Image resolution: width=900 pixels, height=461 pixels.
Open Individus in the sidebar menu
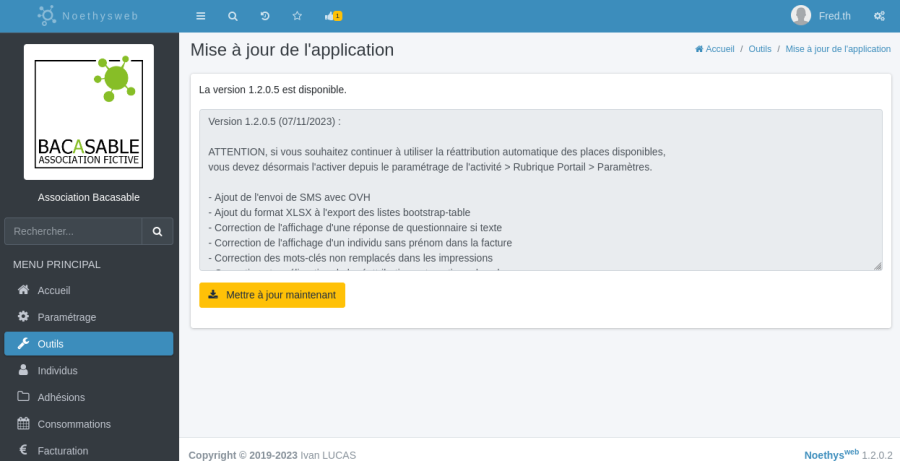pos(57,370)
